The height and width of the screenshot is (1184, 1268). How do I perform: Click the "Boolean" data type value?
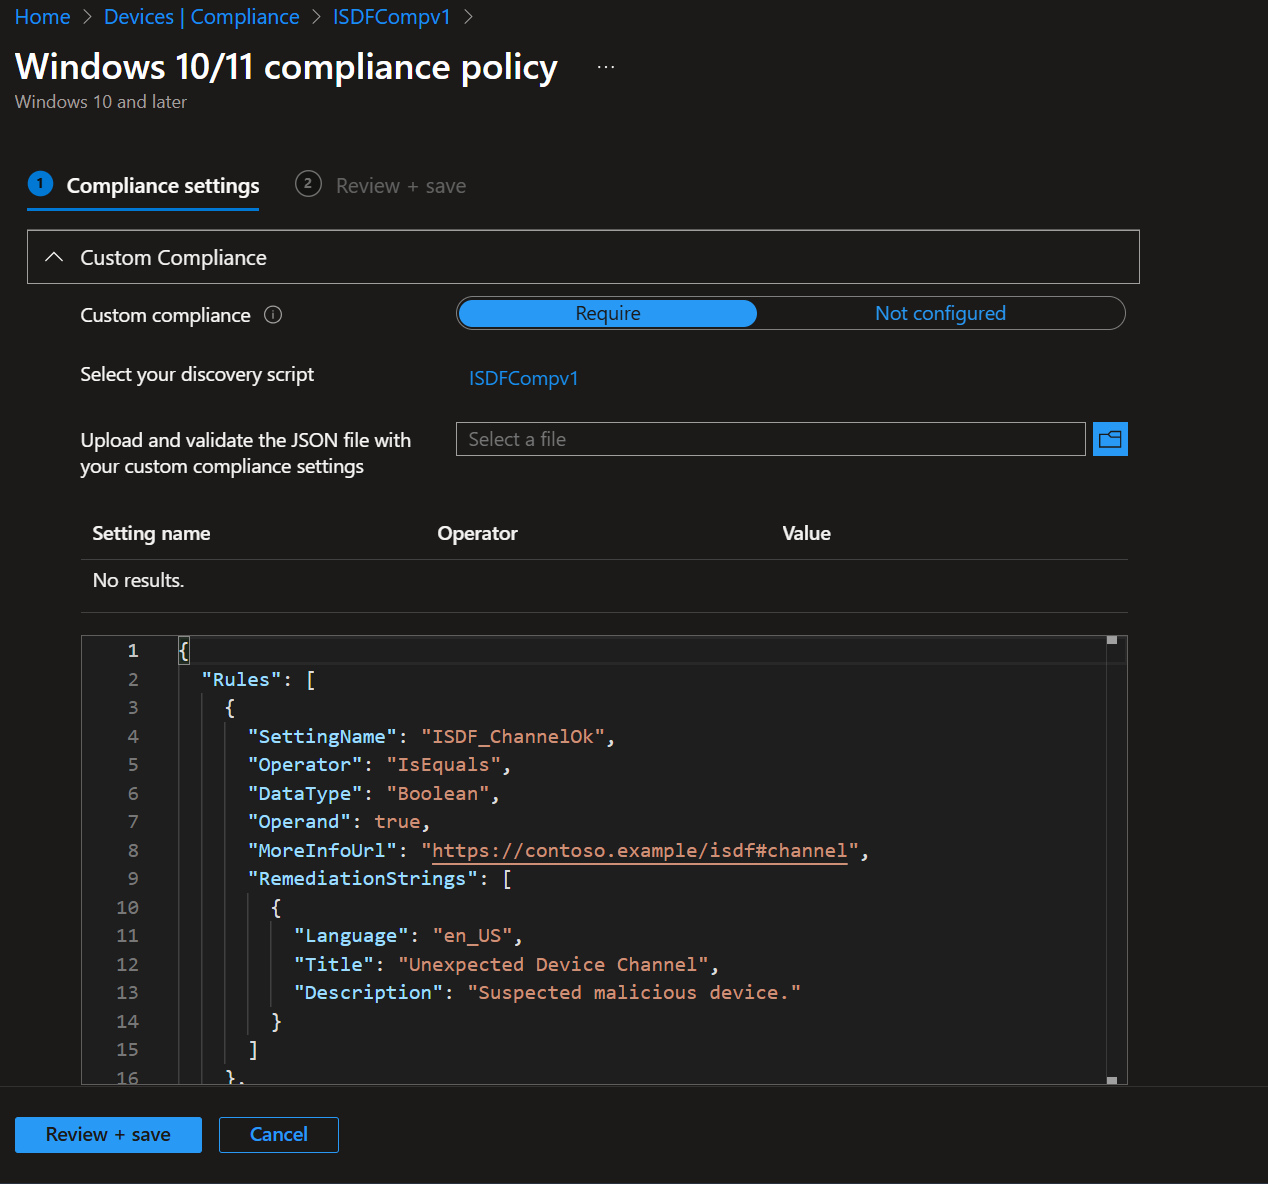(x=438, y=793)
